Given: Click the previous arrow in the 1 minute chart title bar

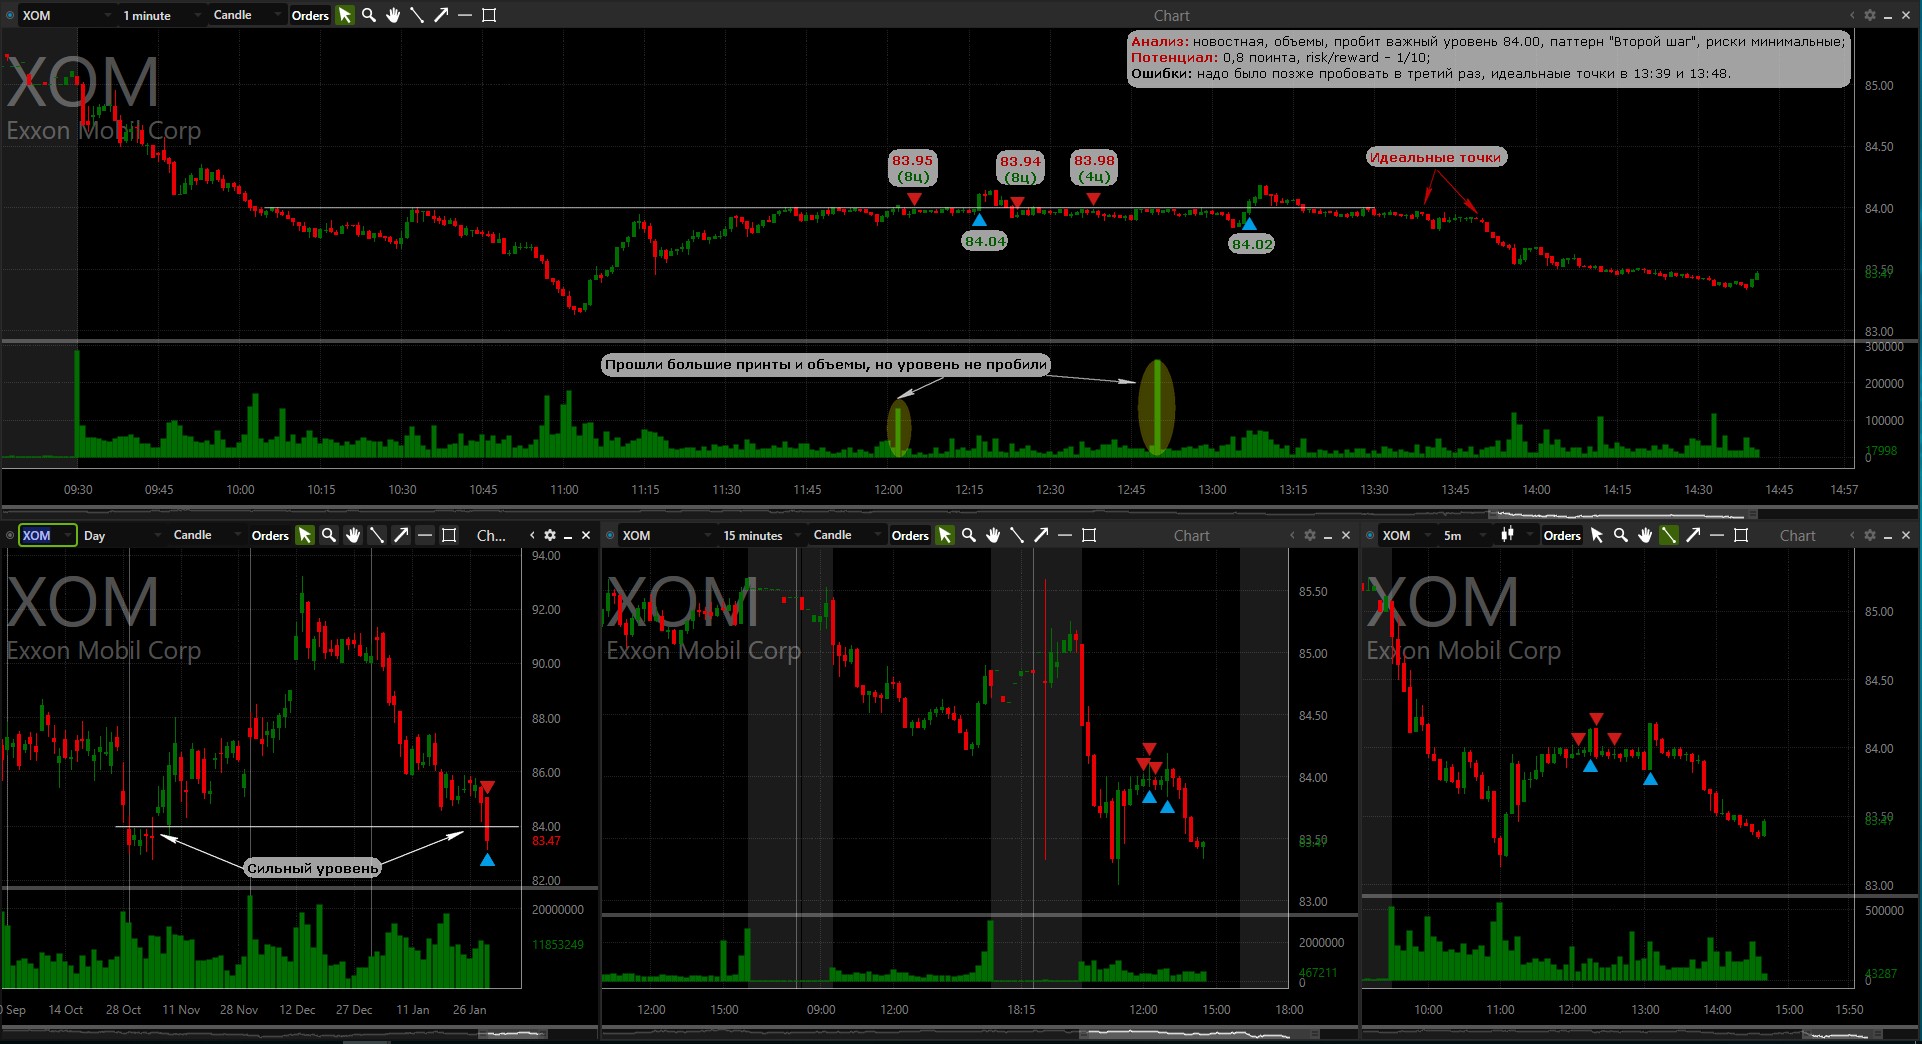Looking at the screenshot, I should tap(1852, 15).
